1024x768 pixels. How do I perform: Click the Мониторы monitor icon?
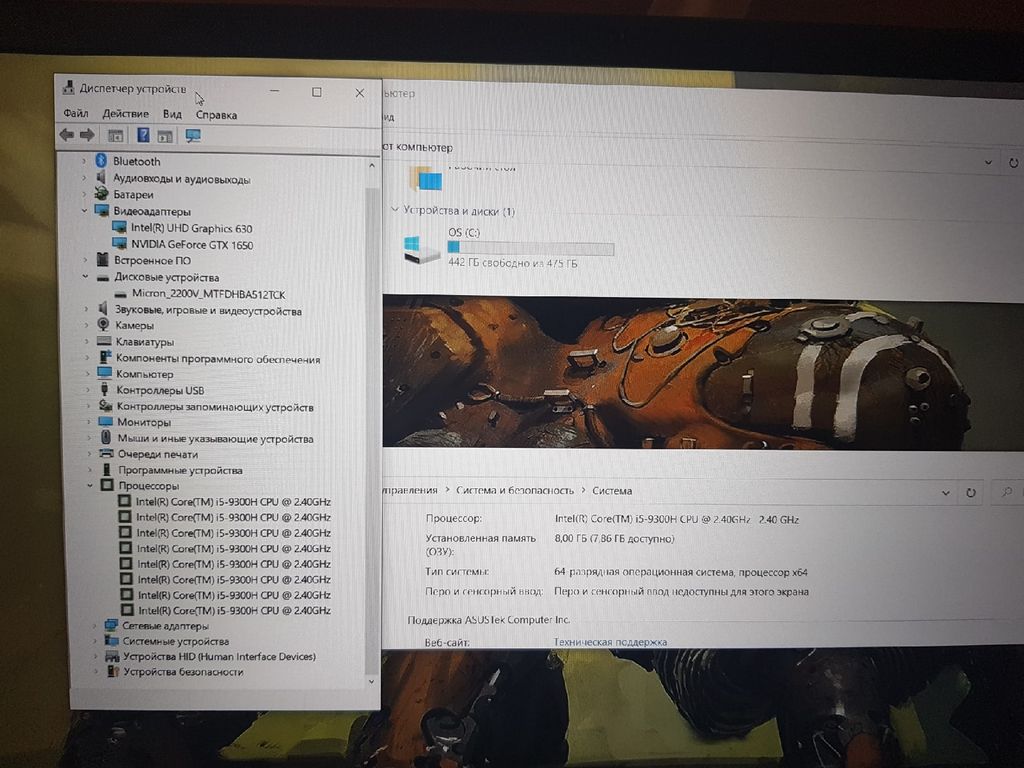[105, 421]
